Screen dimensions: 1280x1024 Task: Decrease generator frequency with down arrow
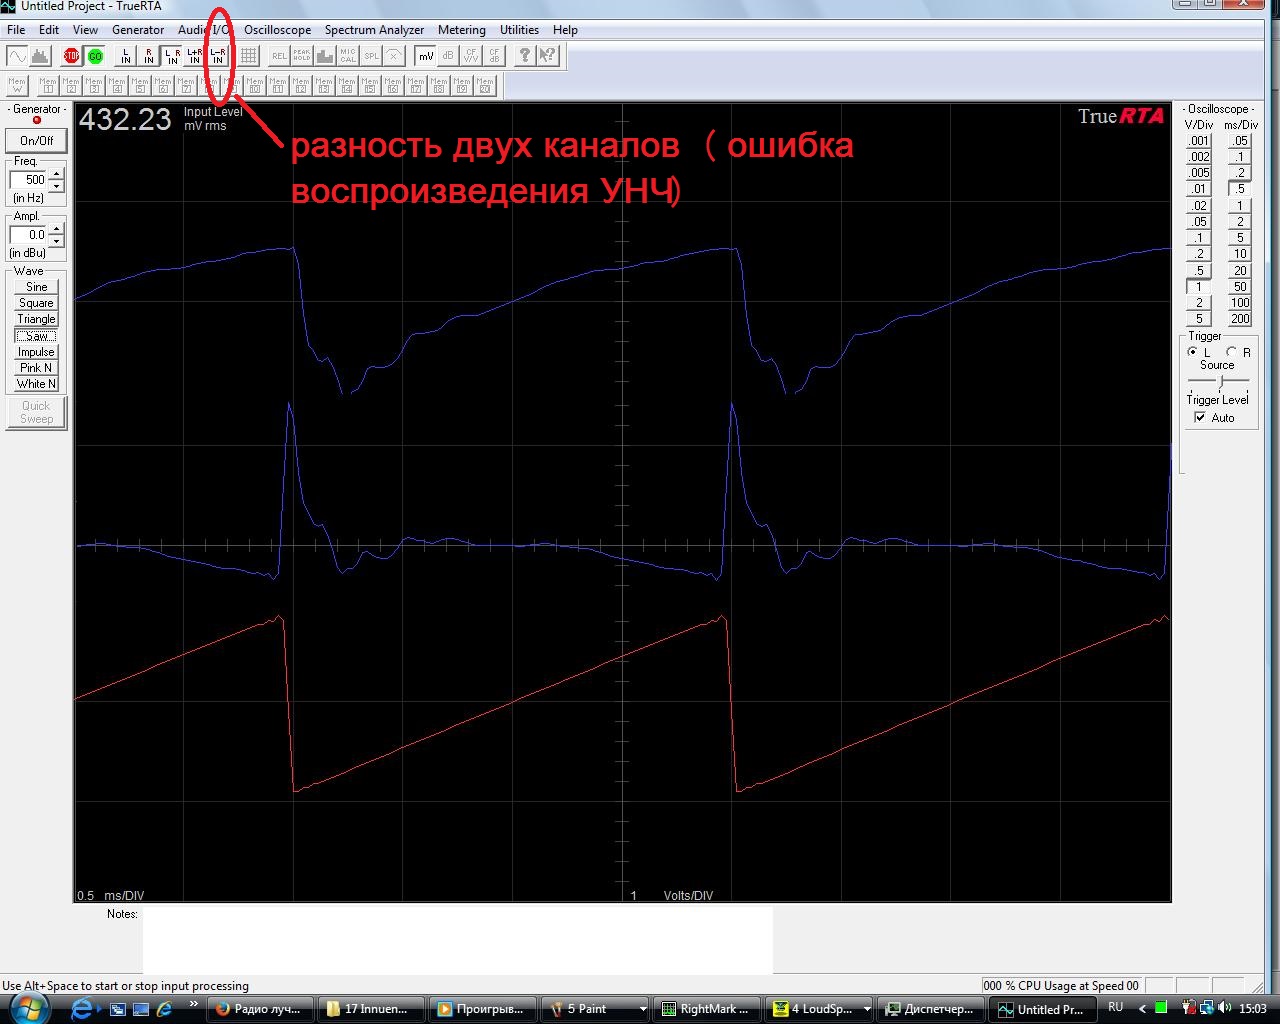pyautogui.click(x=56, y=185)
